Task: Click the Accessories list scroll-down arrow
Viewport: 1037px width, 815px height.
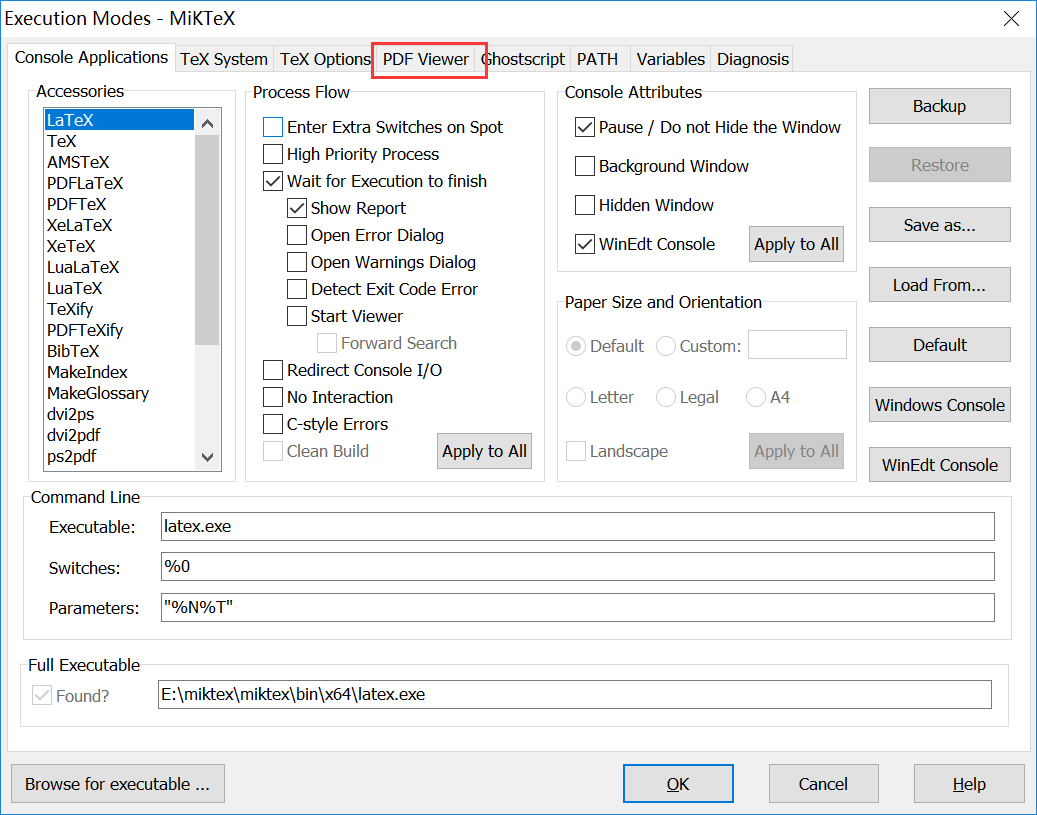Action: tap(207, 457)
